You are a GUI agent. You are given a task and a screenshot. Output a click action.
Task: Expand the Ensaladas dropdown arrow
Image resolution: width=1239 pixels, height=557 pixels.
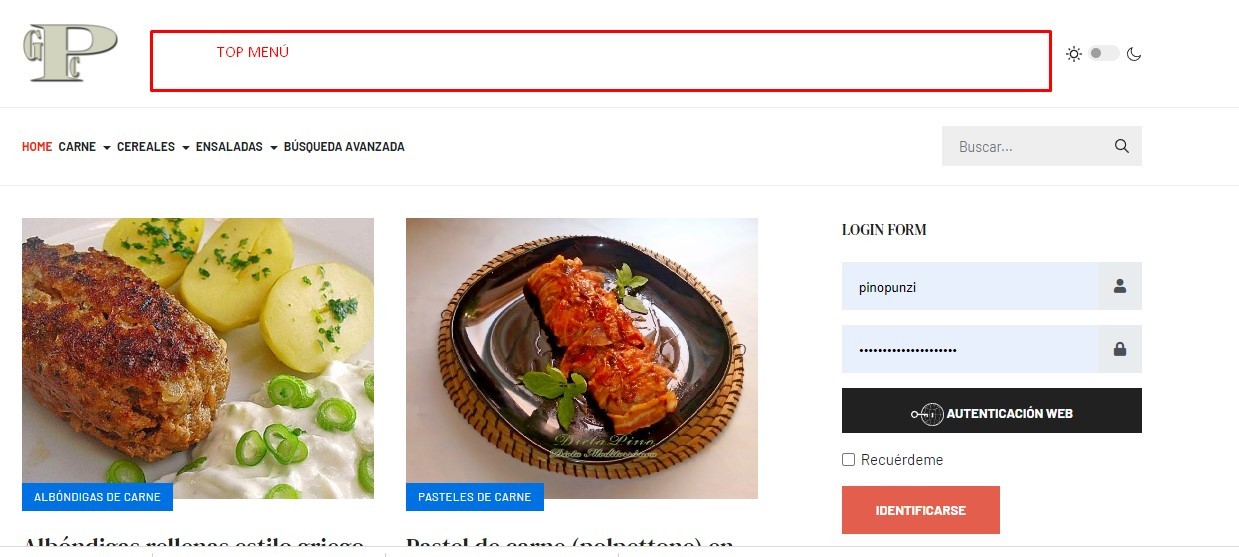pyautogui.click(x=274, y=148)
